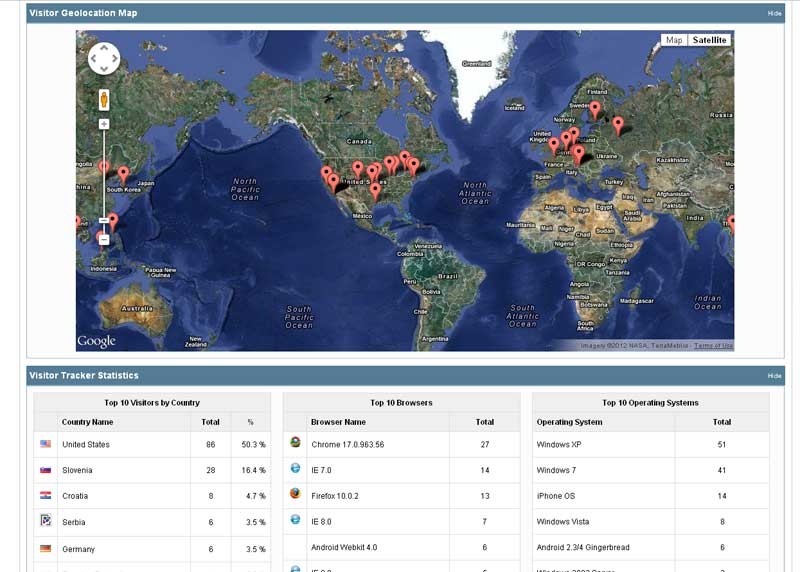Select the Street View pegman icon
Screen dimensions: 800x572
pos(104,100)
